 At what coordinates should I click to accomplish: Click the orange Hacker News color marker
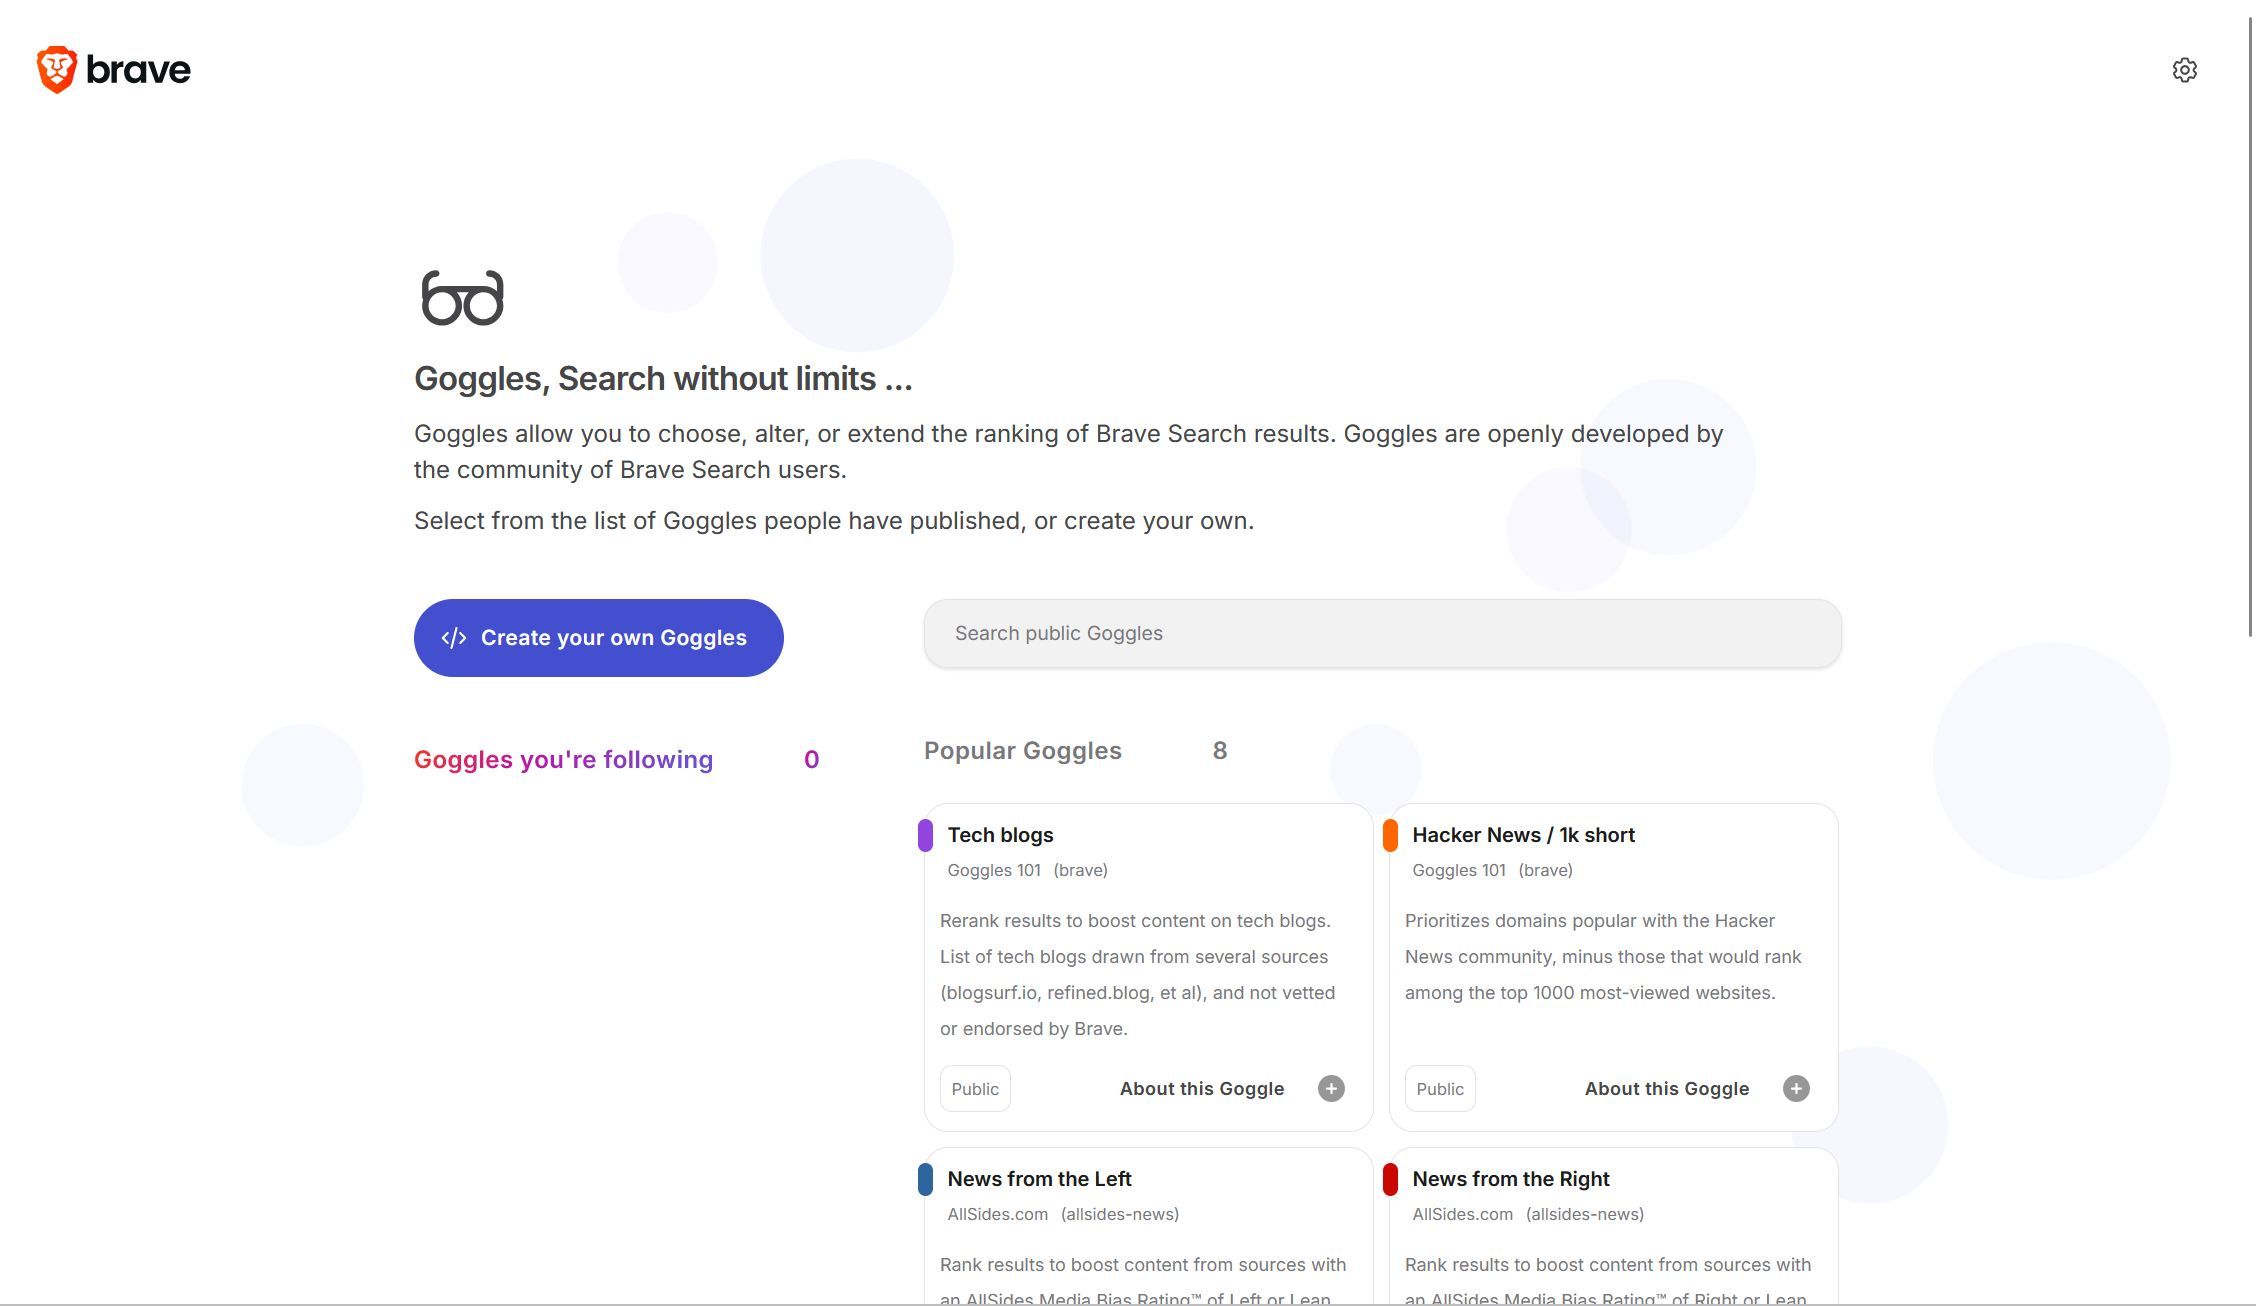click(1390, 835)
